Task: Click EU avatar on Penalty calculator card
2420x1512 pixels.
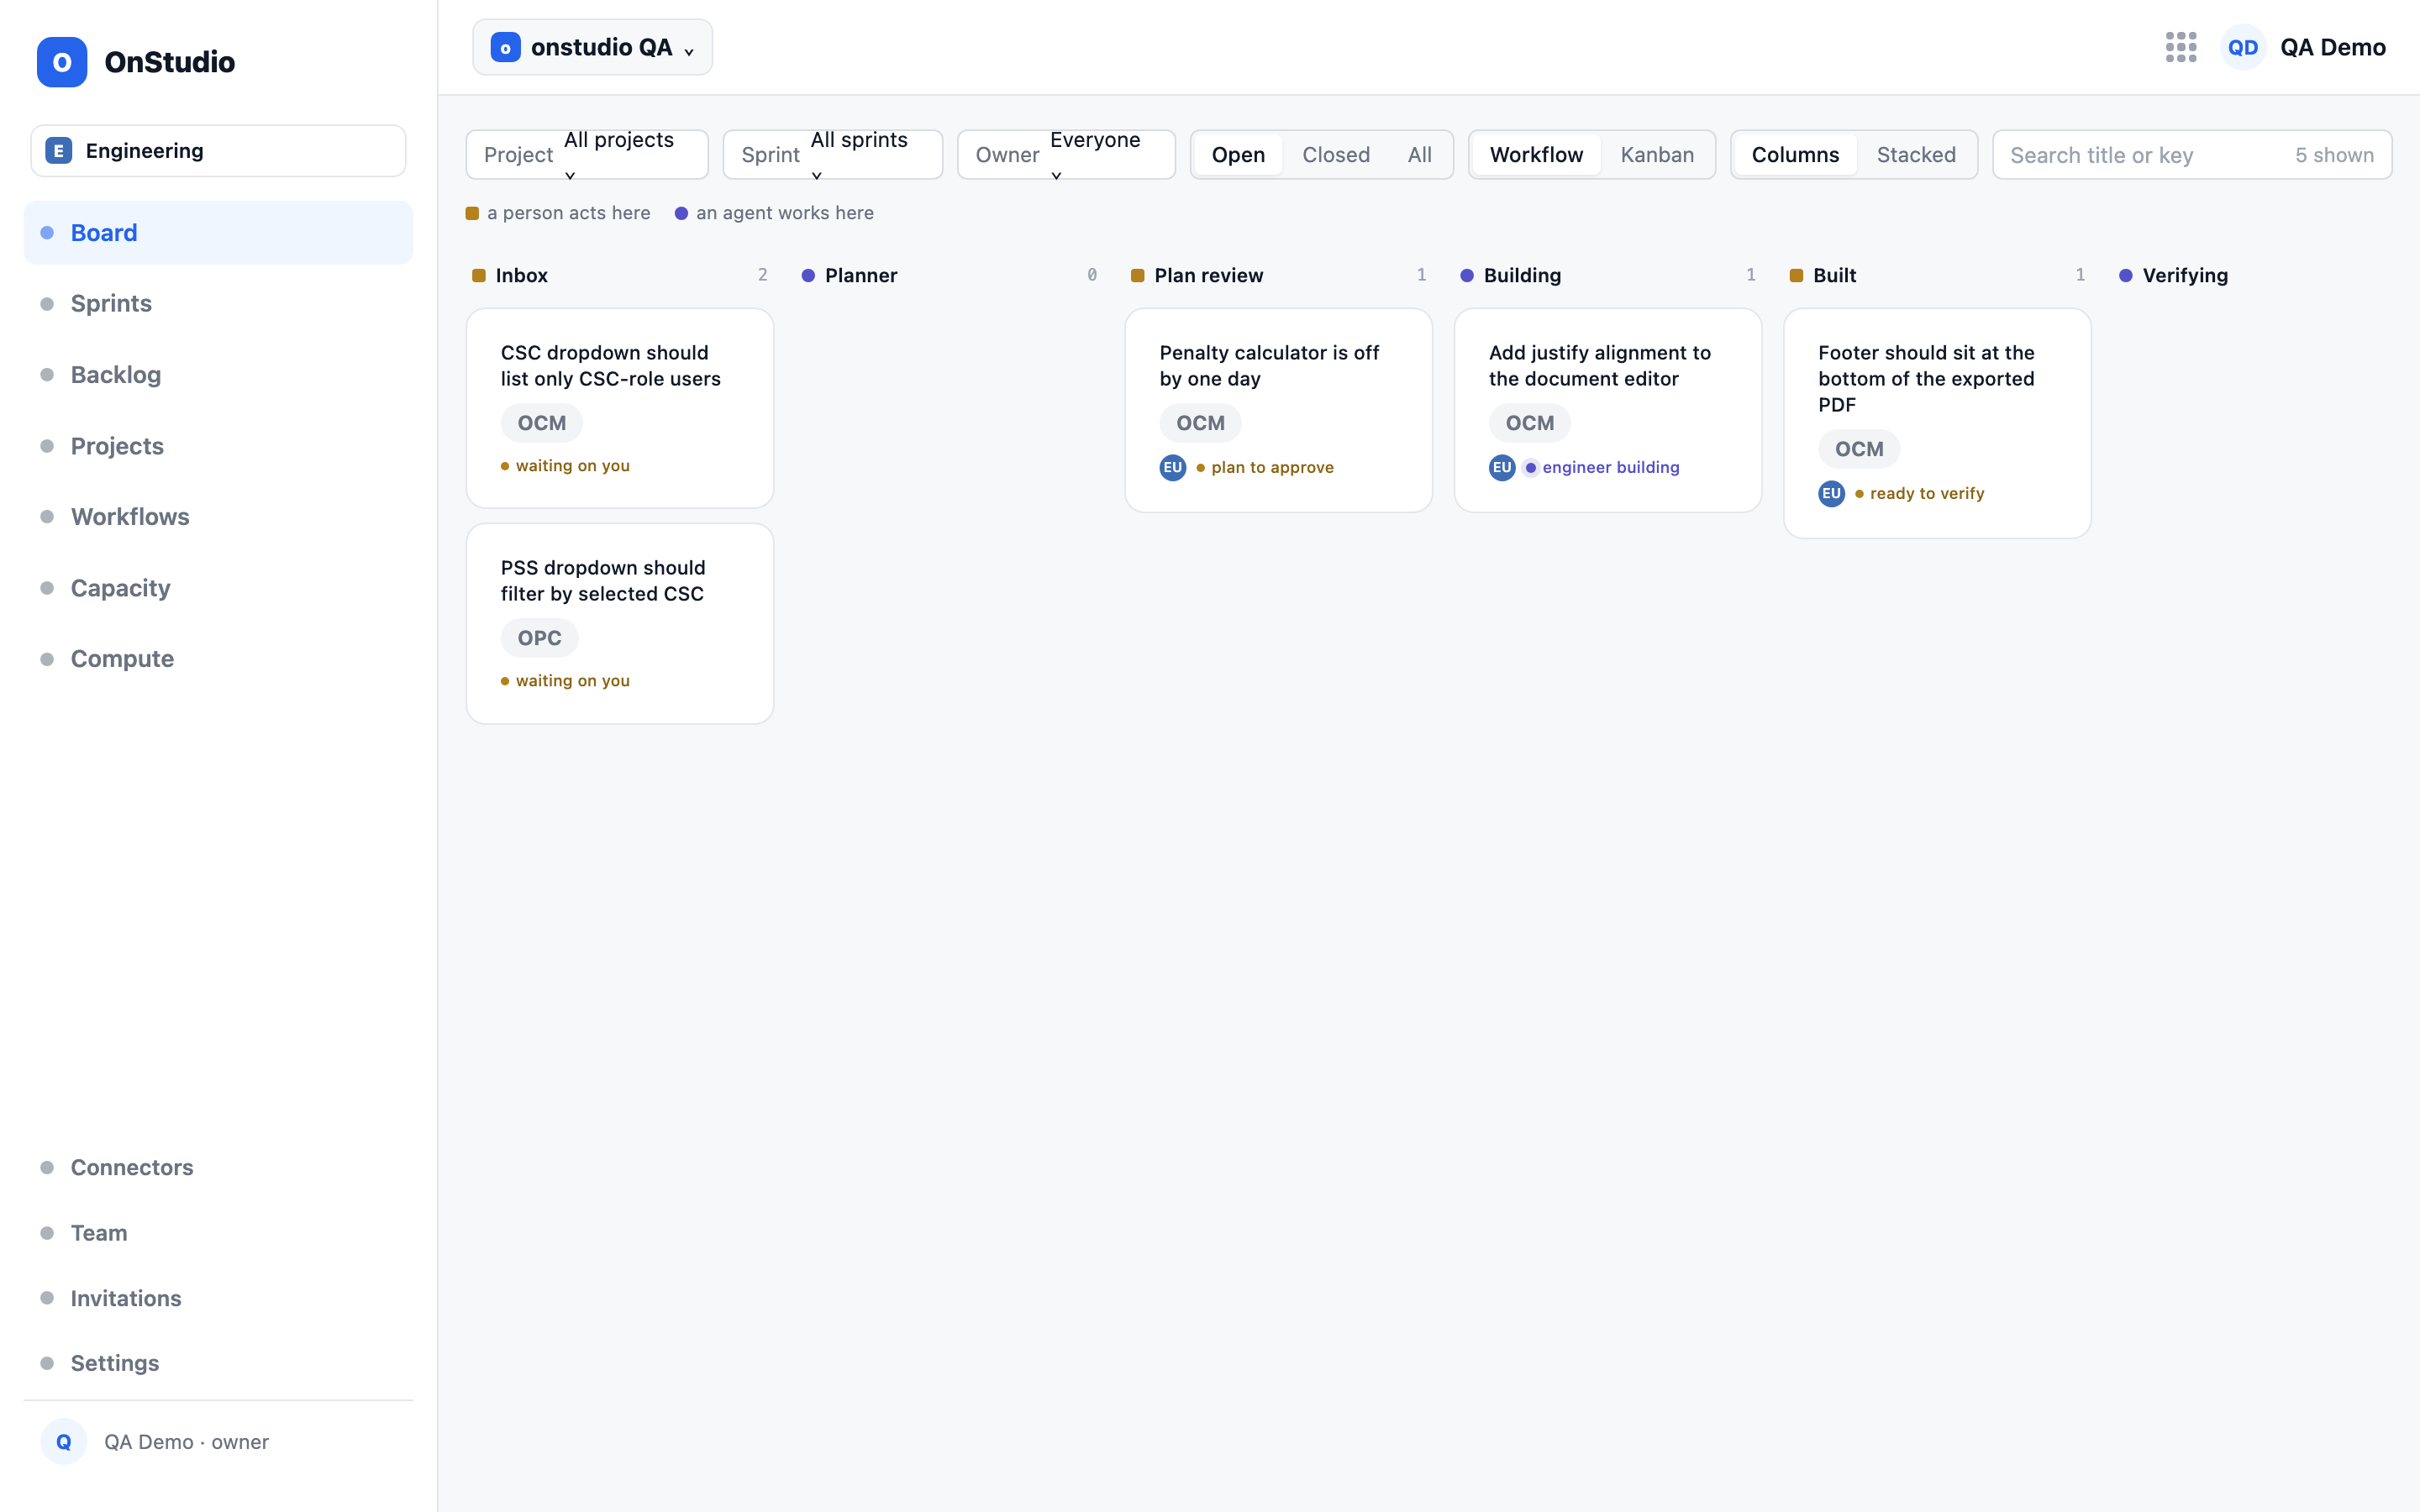Action: click(1172, 467)
